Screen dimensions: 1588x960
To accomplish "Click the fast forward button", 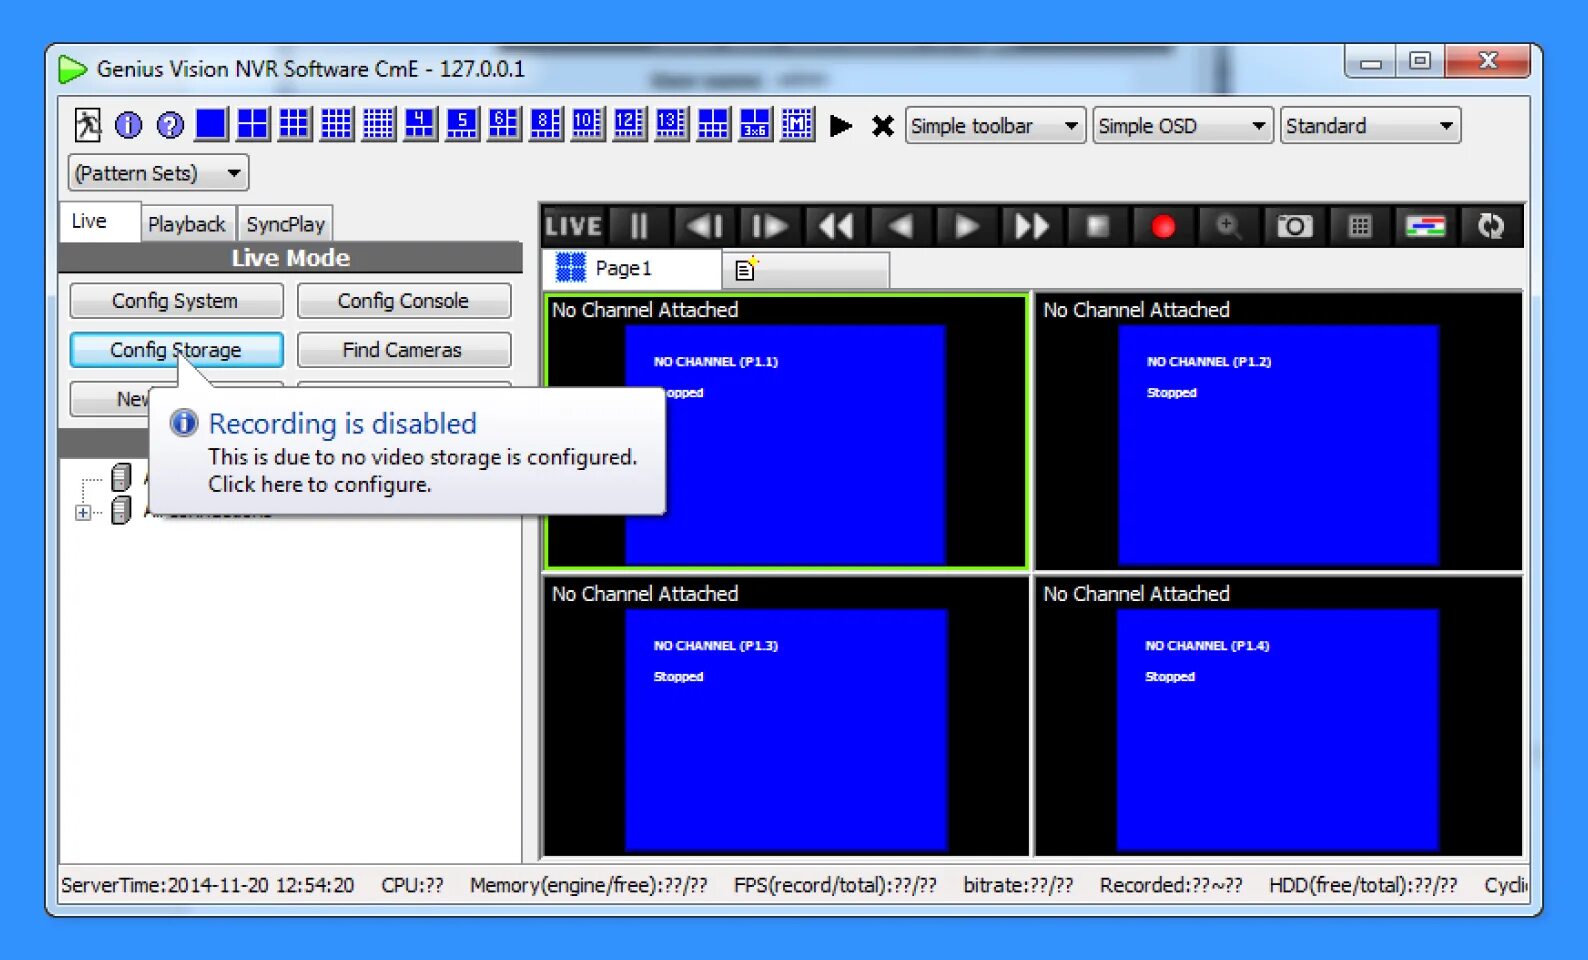I will [x=1031, y=226].
